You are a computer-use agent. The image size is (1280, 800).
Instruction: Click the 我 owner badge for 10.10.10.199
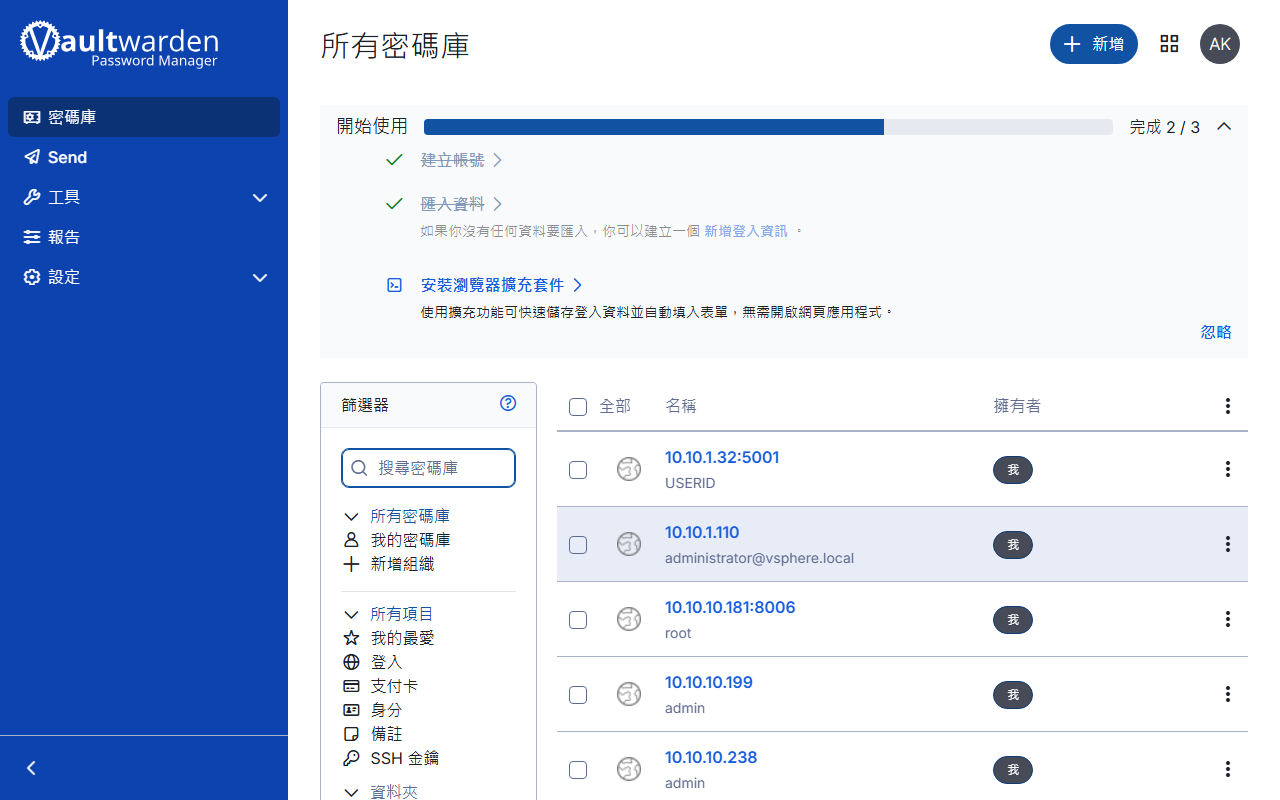click(1013, 695)
